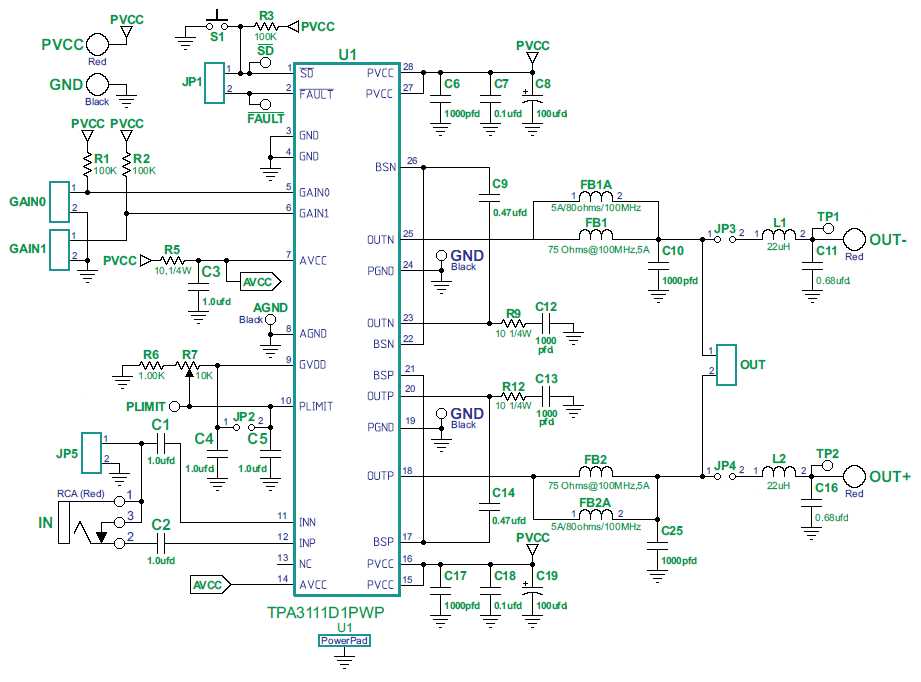Viewport: 921px width, 682px height.
Task: Click the R2 100K pull-up resistor
Action: pos(126,165)
